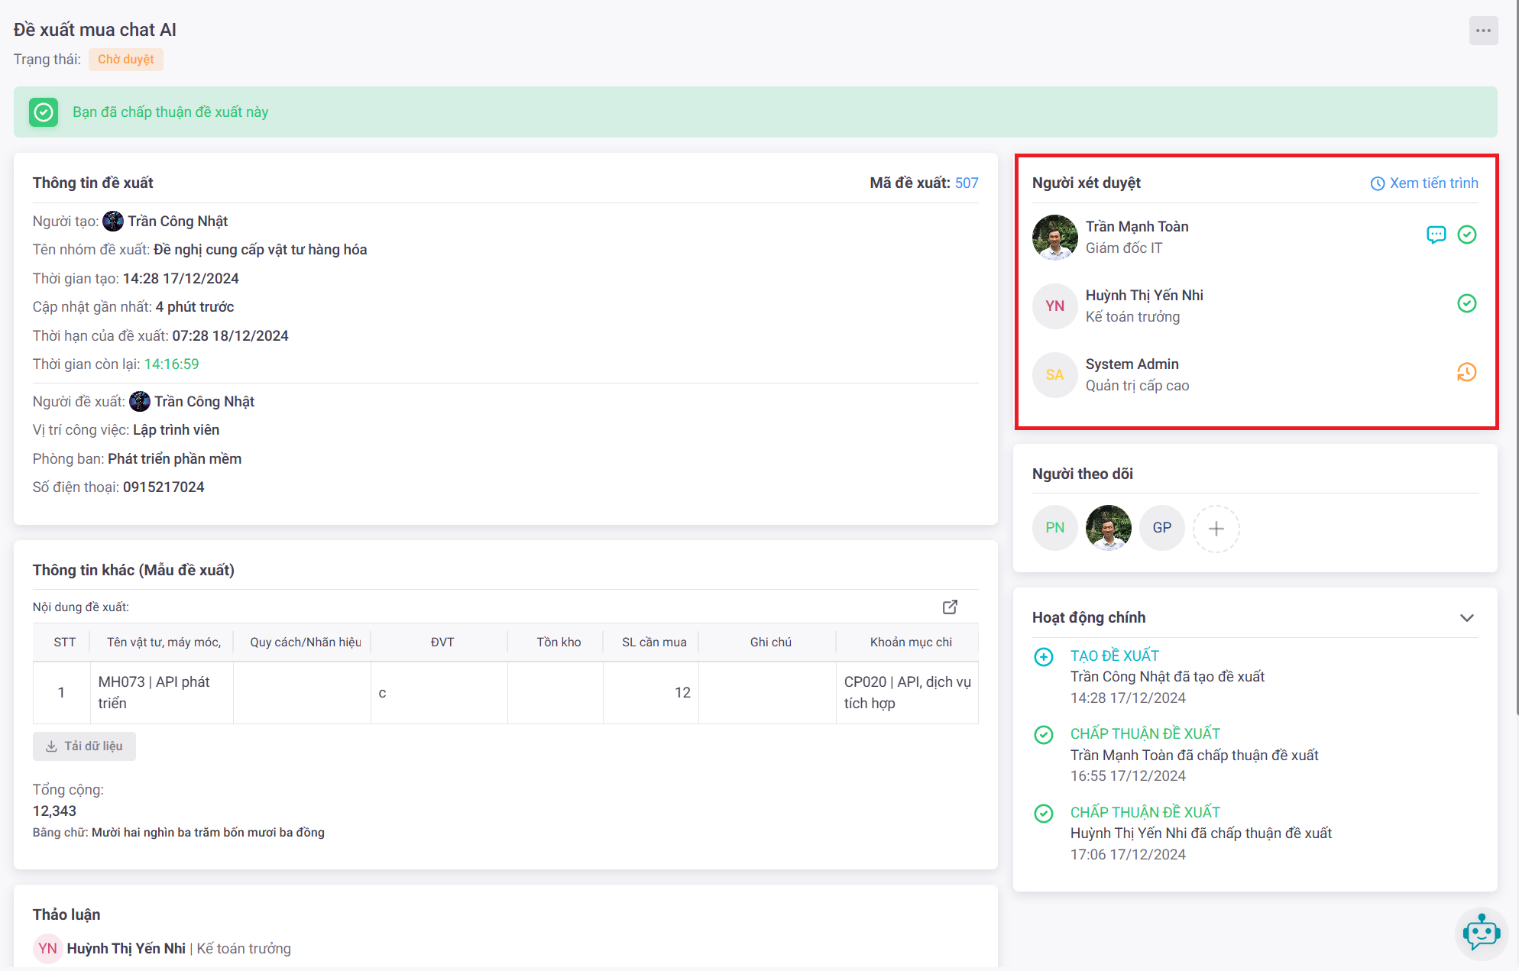The image size is (1519, 971).
Task: Click the Tải dữ liệu download button
Action: (x=85, y=746)
